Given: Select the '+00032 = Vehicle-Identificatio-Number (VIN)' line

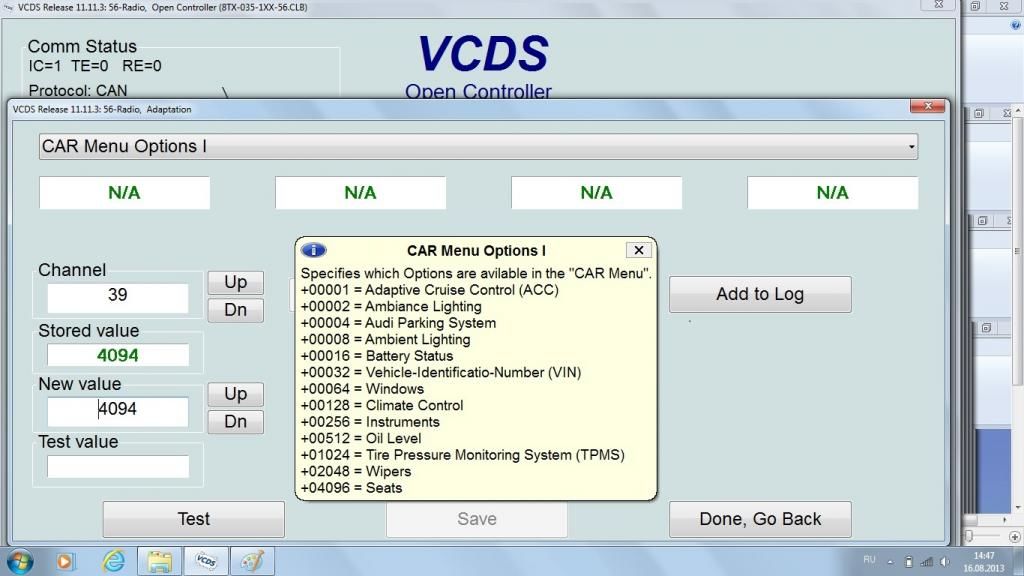Looking at the screenshot, I should (441, 372).
